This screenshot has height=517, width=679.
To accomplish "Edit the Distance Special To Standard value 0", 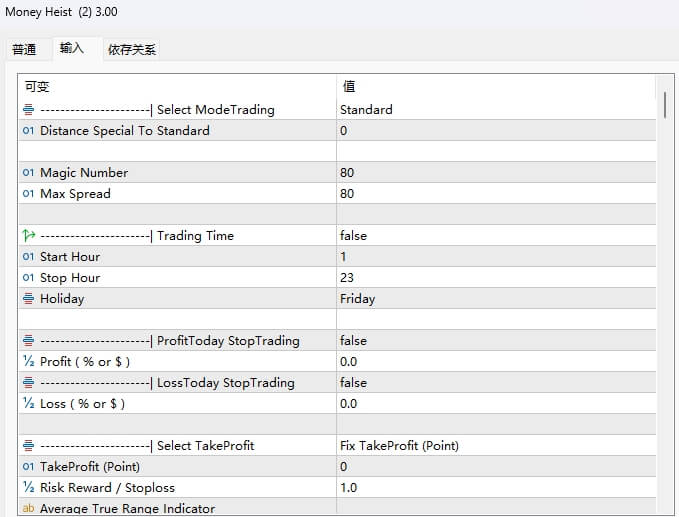I will point(496,131).
